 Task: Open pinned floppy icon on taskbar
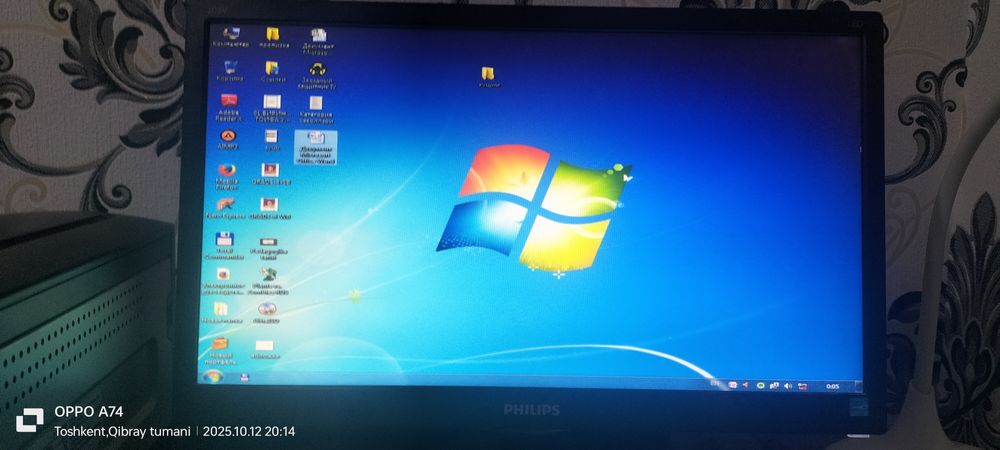coord(244,377)
